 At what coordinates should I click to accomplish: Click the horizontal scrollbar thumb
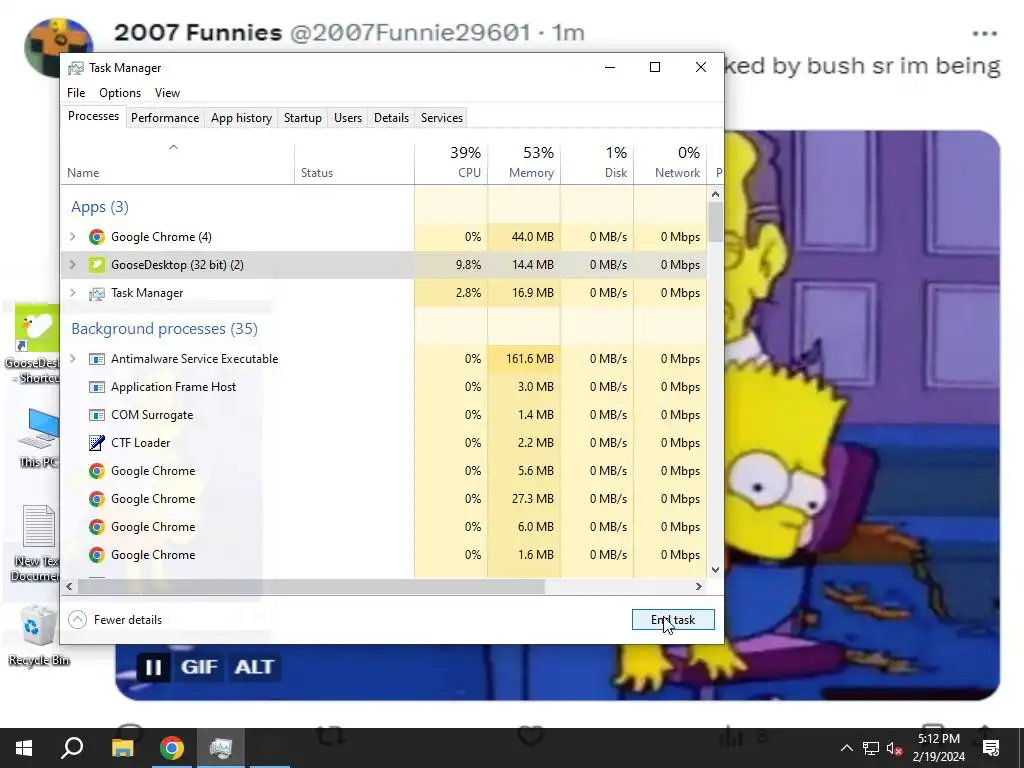(311, 586)
